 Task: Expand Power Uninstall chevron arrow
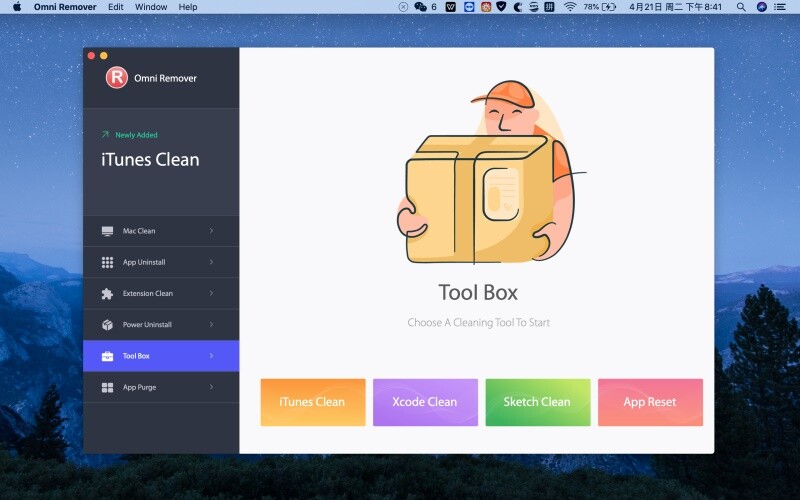tap(211, 324)
